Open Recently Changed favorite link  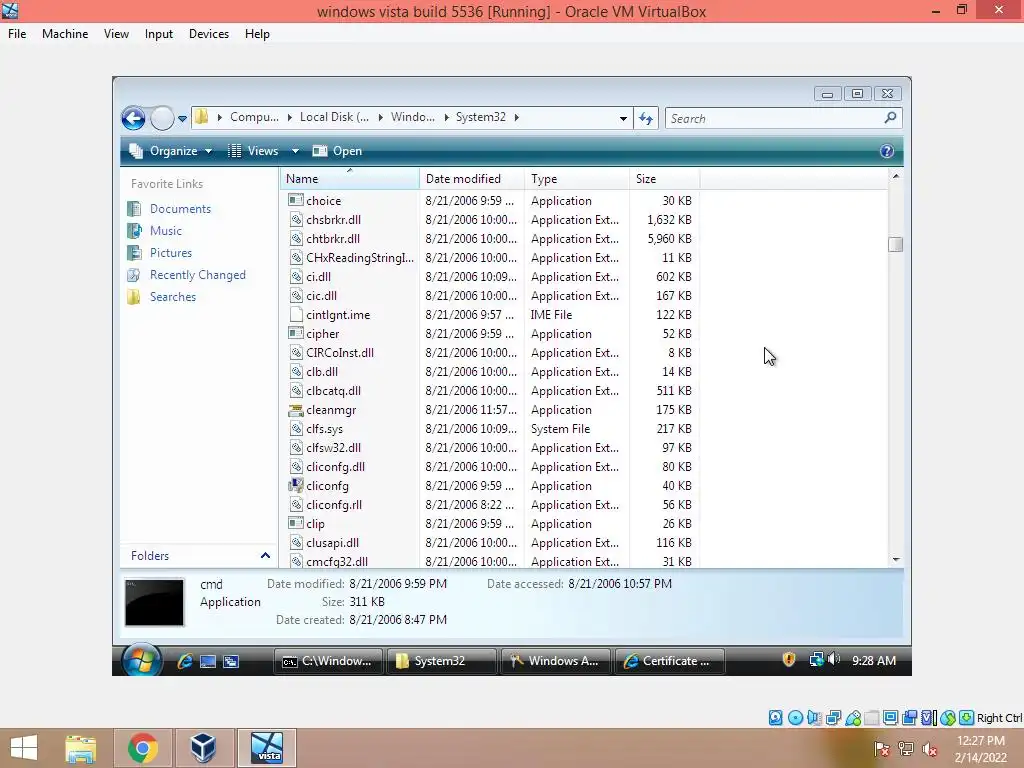198,275
